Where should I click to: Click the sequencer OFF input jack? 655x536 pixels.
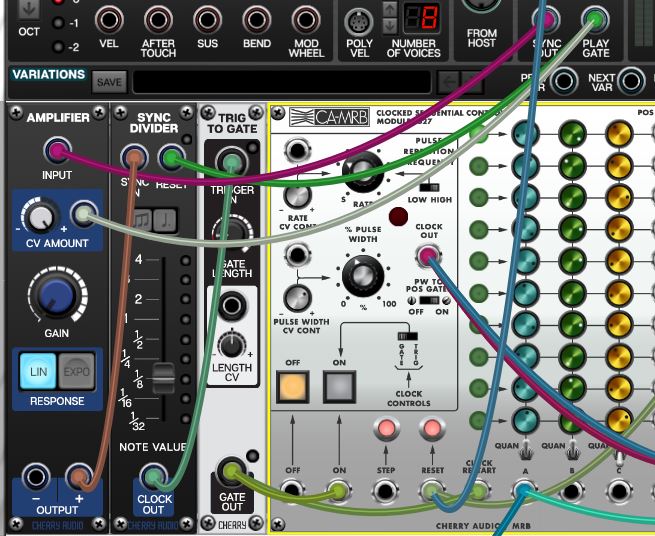click(292, 491)
